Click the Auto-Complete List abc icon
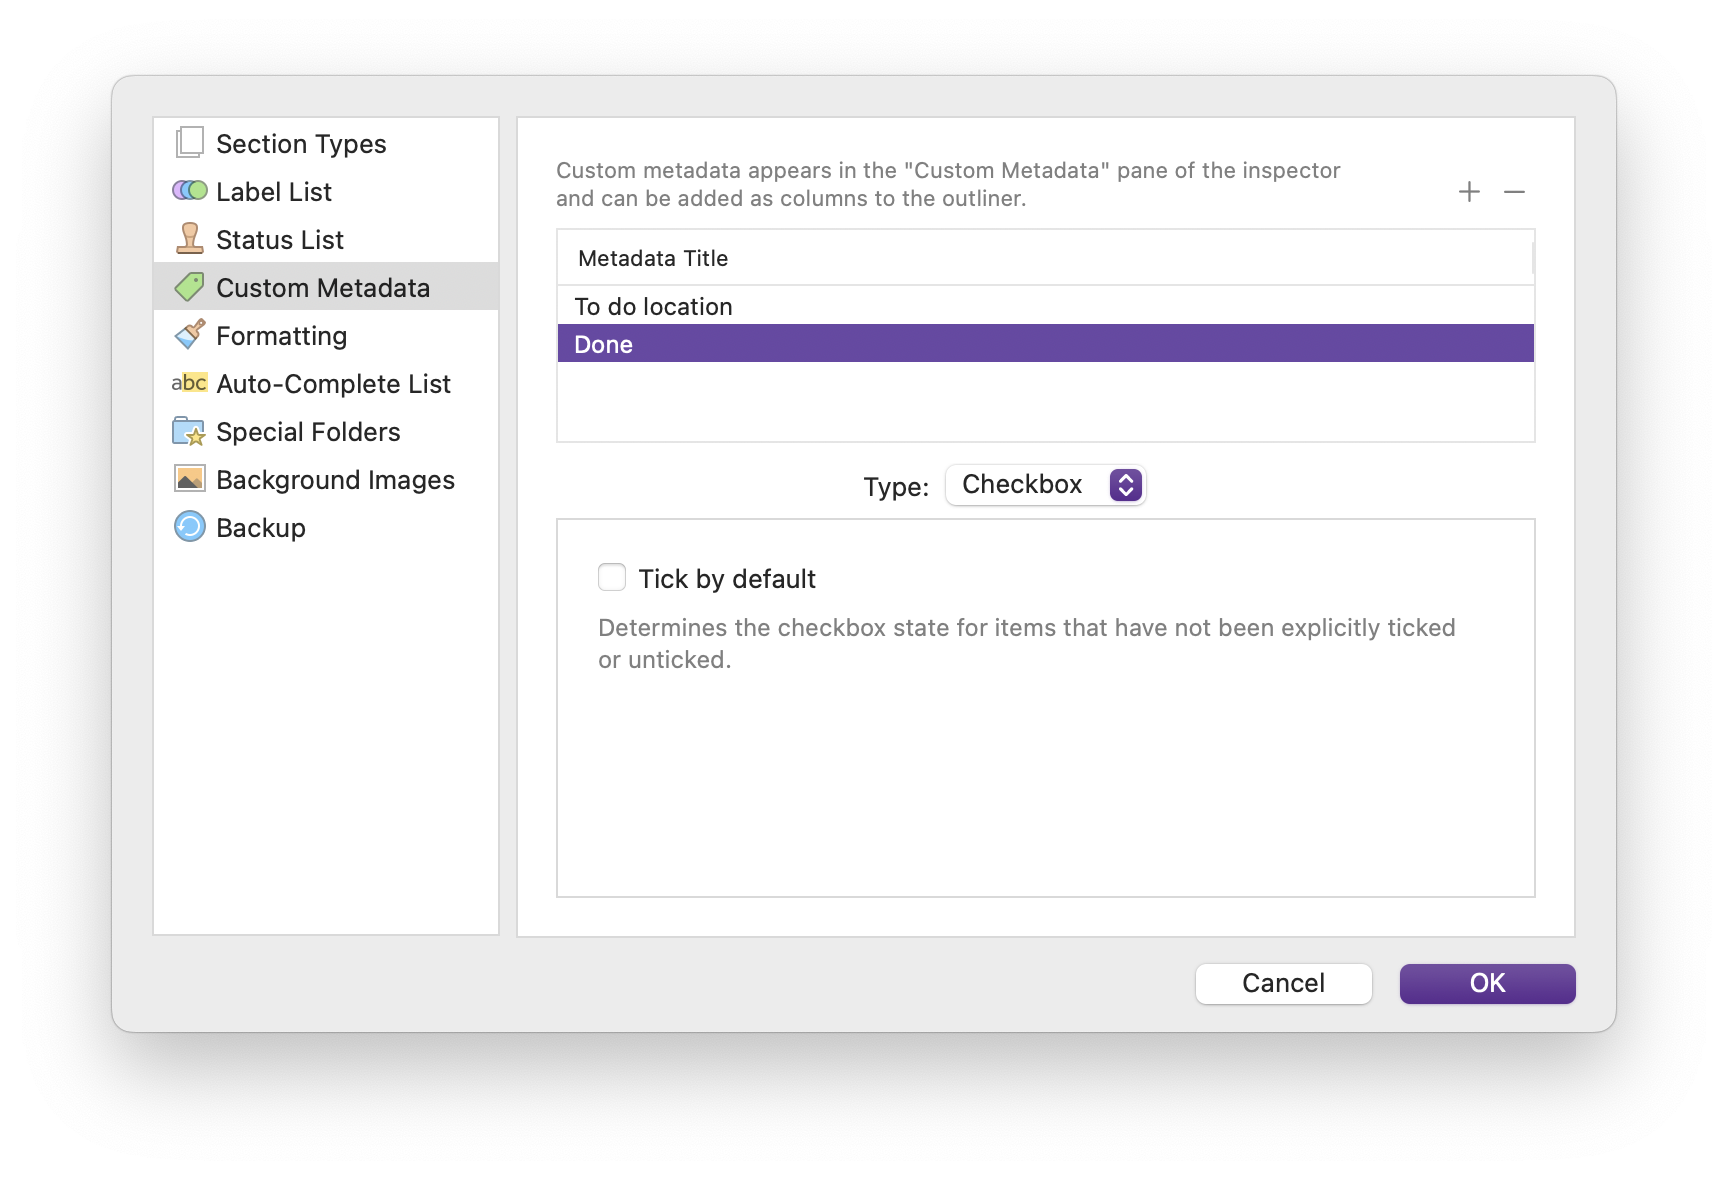 point(189,383)
